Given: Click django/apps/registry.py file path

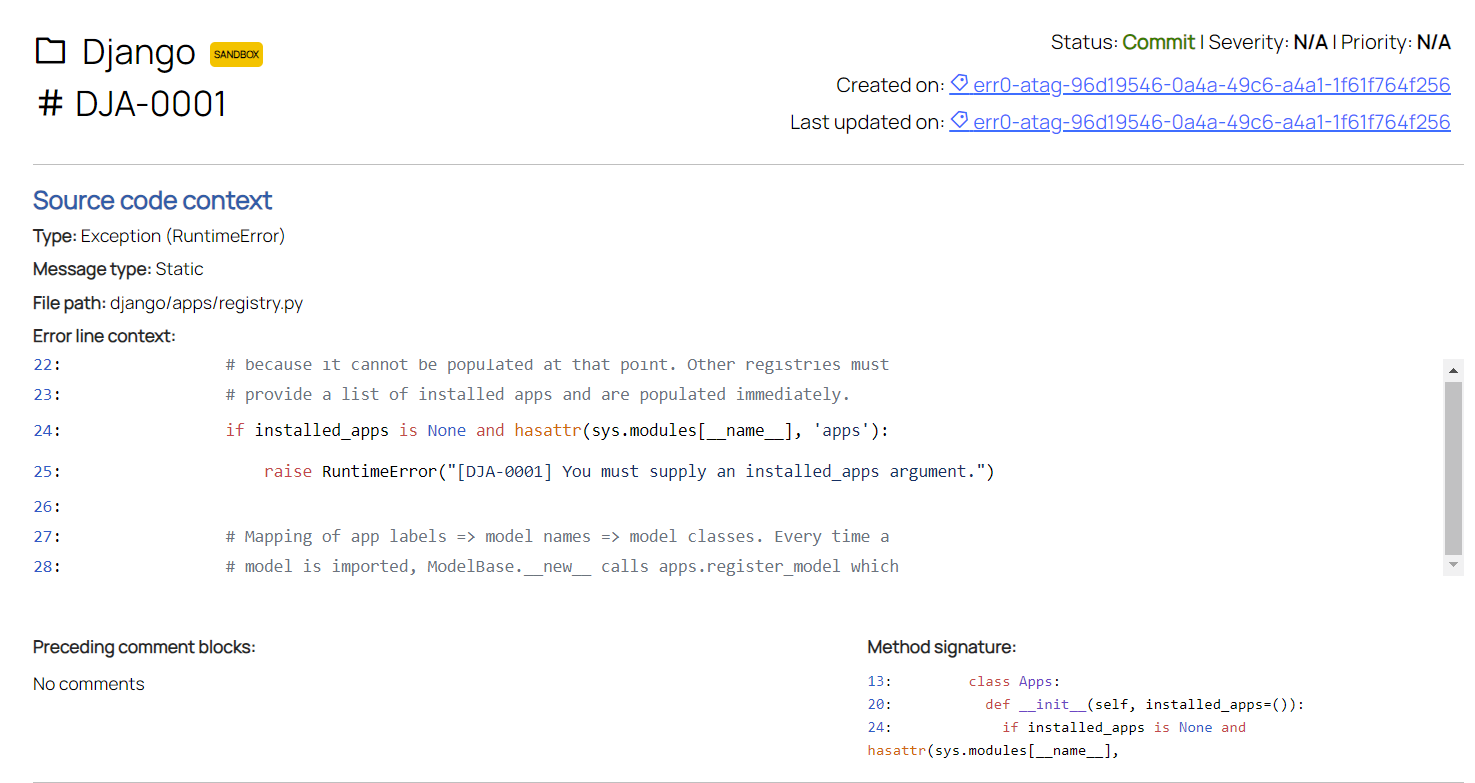Looking at the screenshot, I should tap(206, 303).
